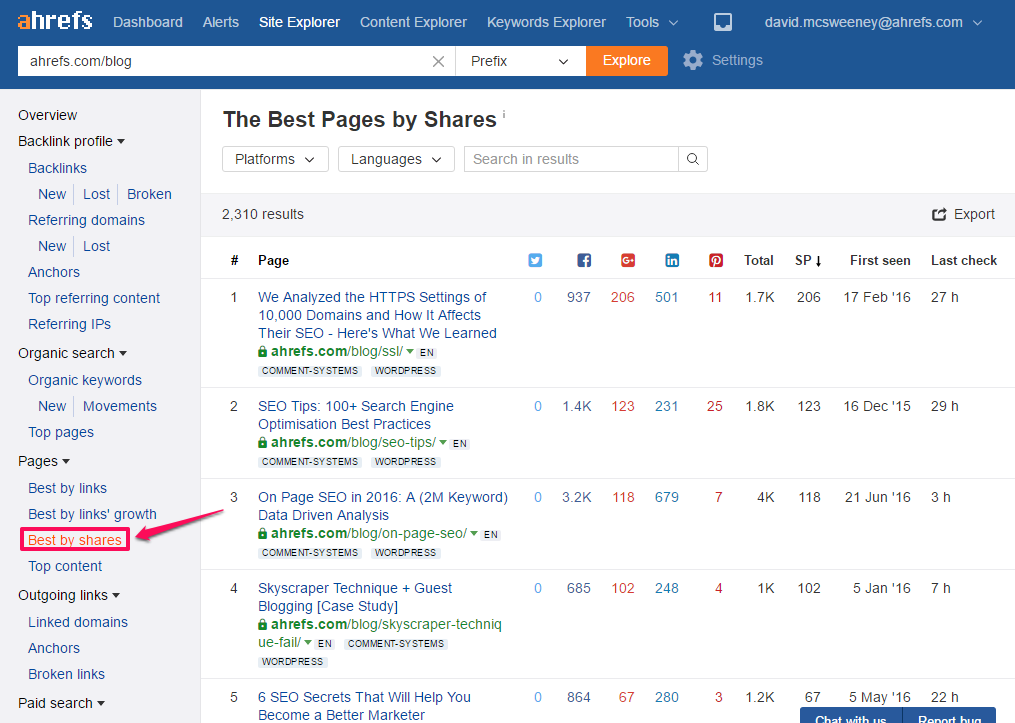
Task: Open dropdown arrow next to ahrefs.com/blog/on-page-seo/ URL
Action: 474,534
